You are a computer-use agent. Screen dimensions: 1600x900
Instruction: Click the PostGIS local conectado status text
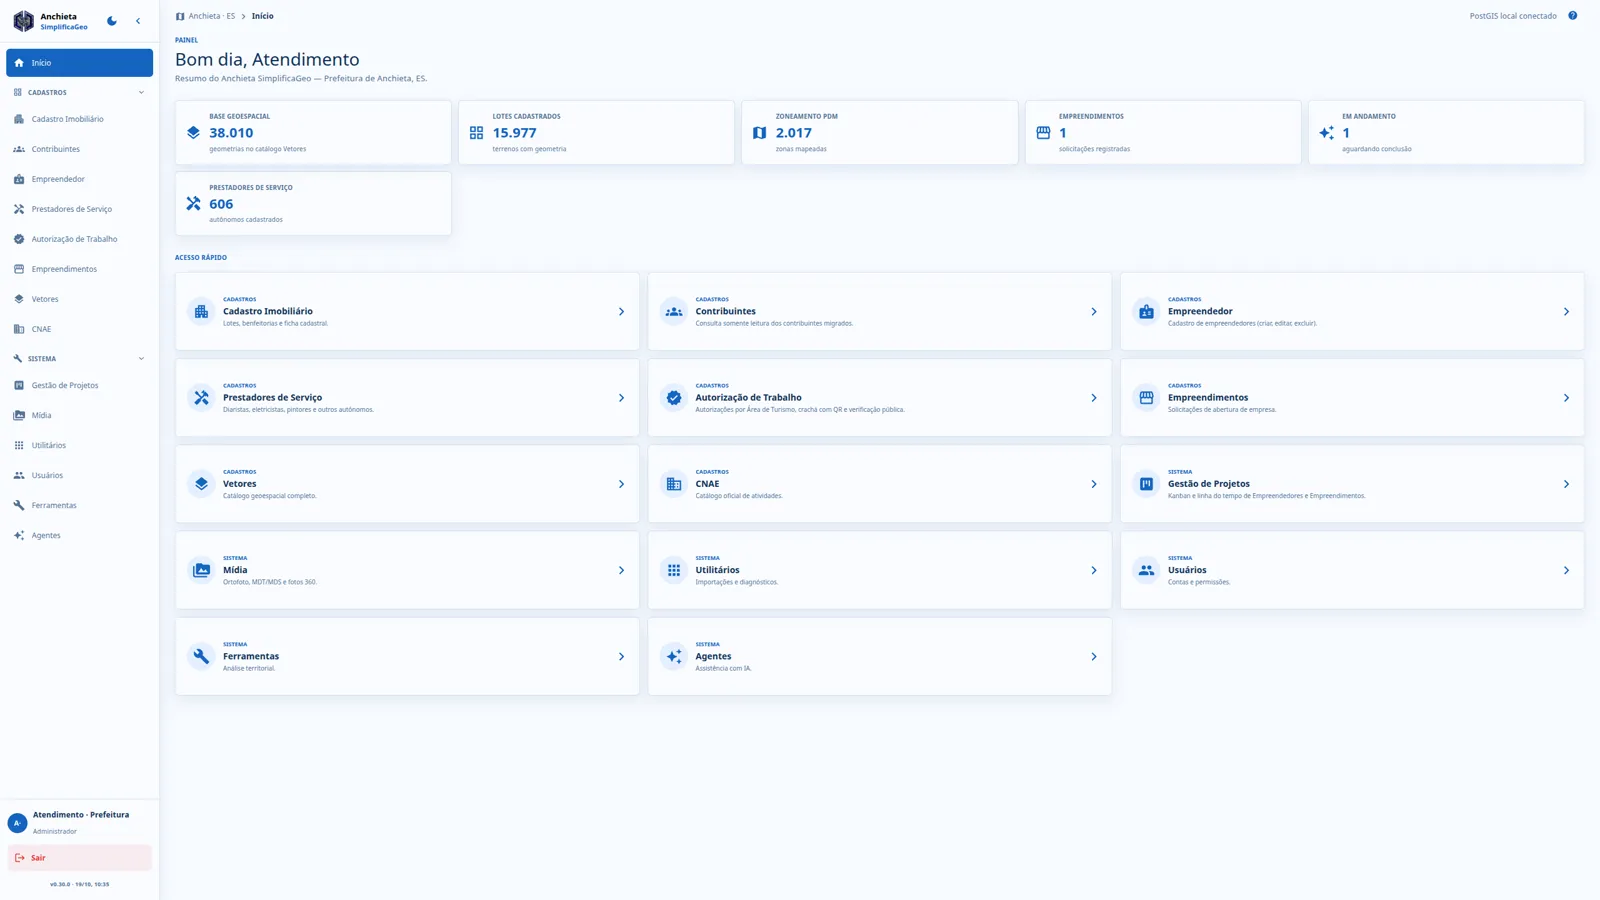tap(1513, 16)
